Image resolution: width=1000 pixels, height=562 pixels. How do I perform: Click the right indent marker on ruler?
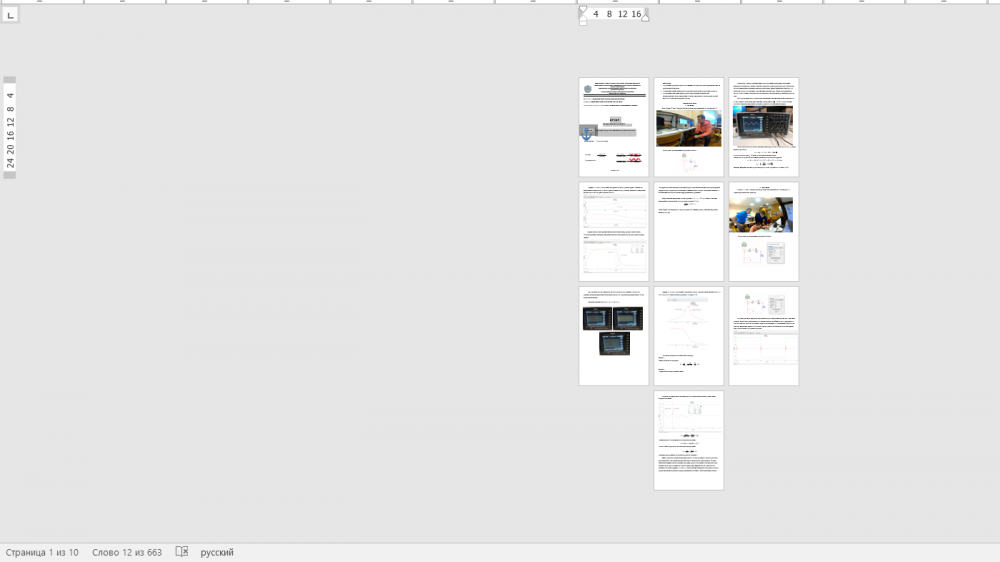[645, 16]
